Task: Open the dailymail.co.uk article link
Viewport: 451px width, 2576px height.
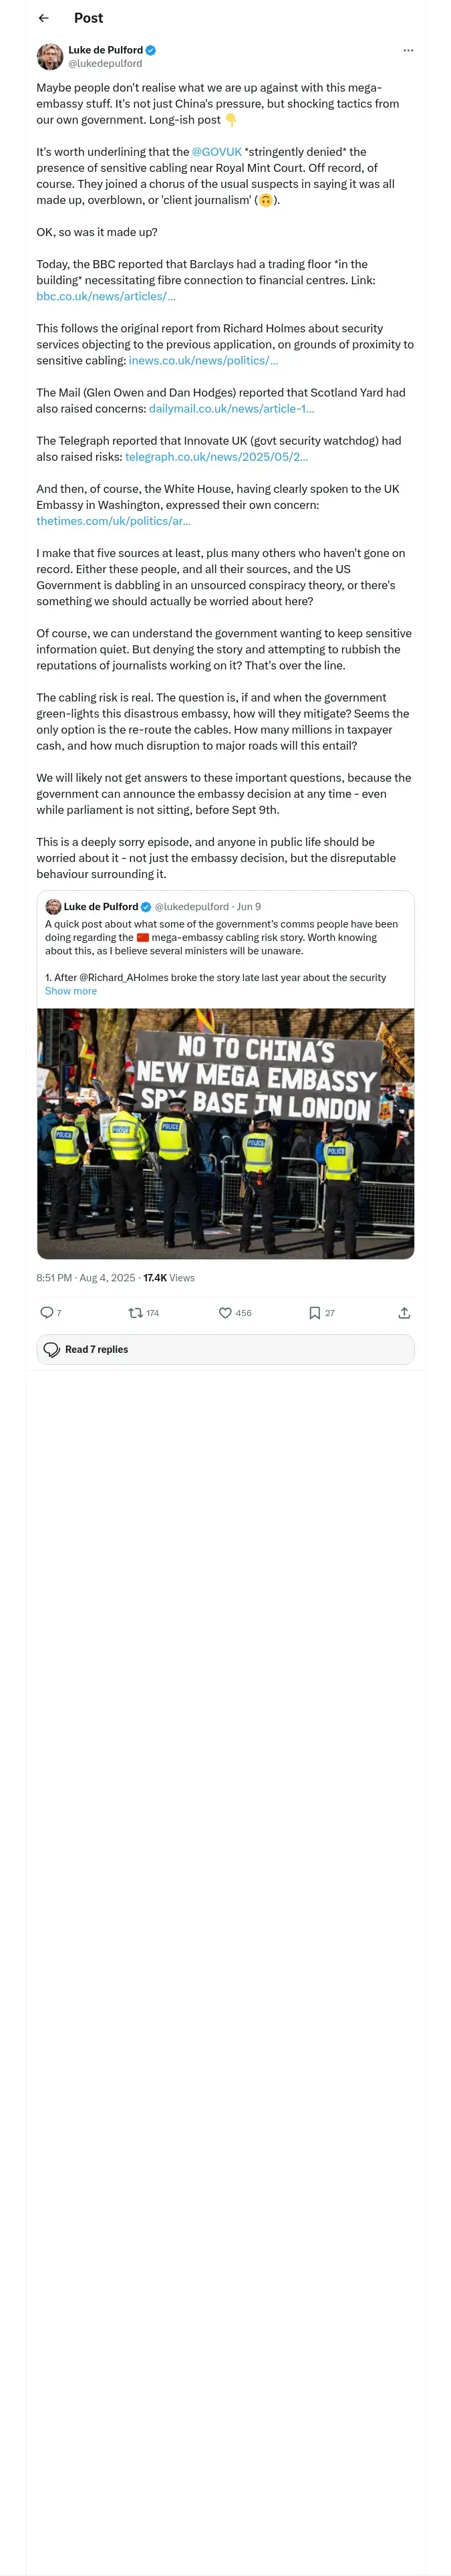Action: [x=232, y=408]
